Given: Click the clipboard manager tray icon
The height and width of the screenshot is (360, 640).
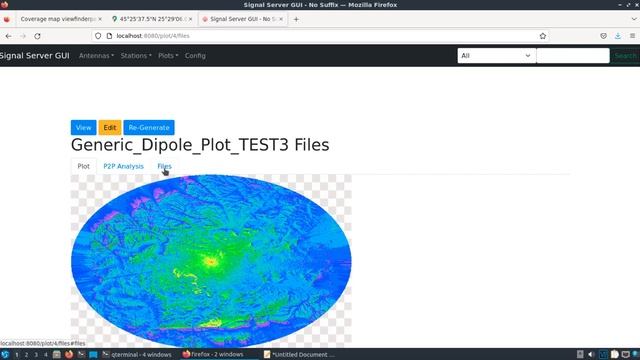Looking at the screenshot, I should coord(614,354).
